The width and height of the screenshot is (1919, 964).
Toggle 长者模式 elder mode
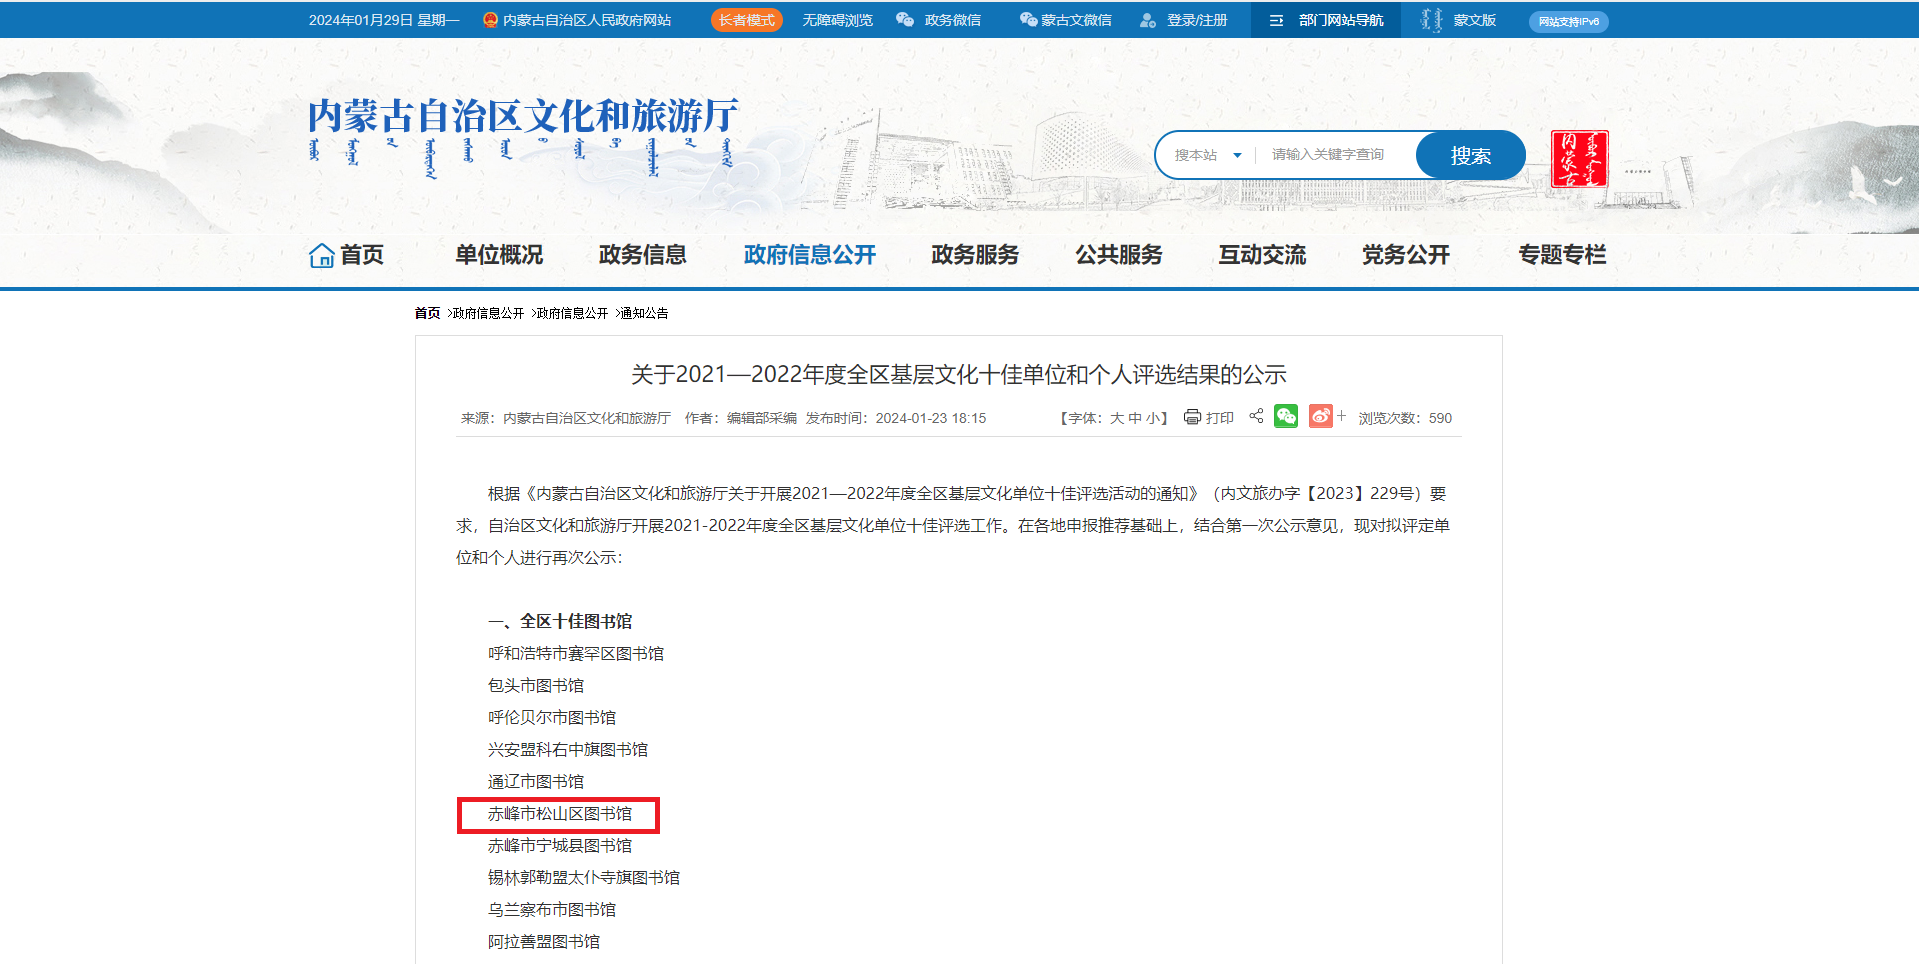point(746,20)
